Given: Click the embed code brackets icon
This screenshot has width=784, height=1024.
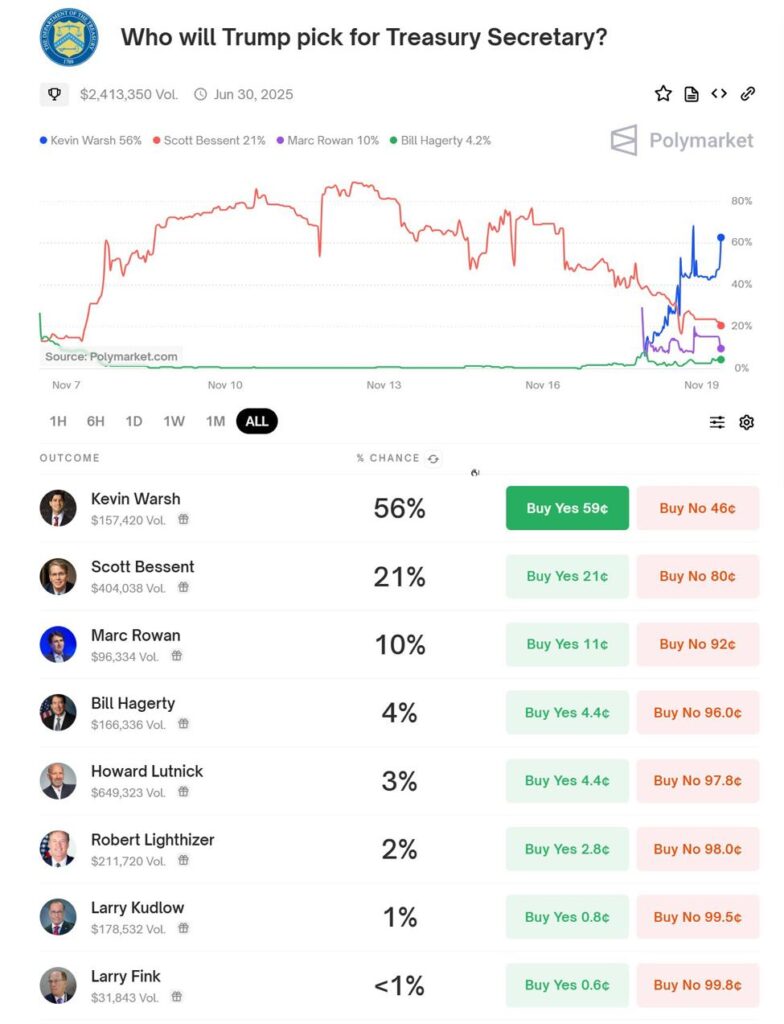Looking at the screenshot, I should (719, 93).
